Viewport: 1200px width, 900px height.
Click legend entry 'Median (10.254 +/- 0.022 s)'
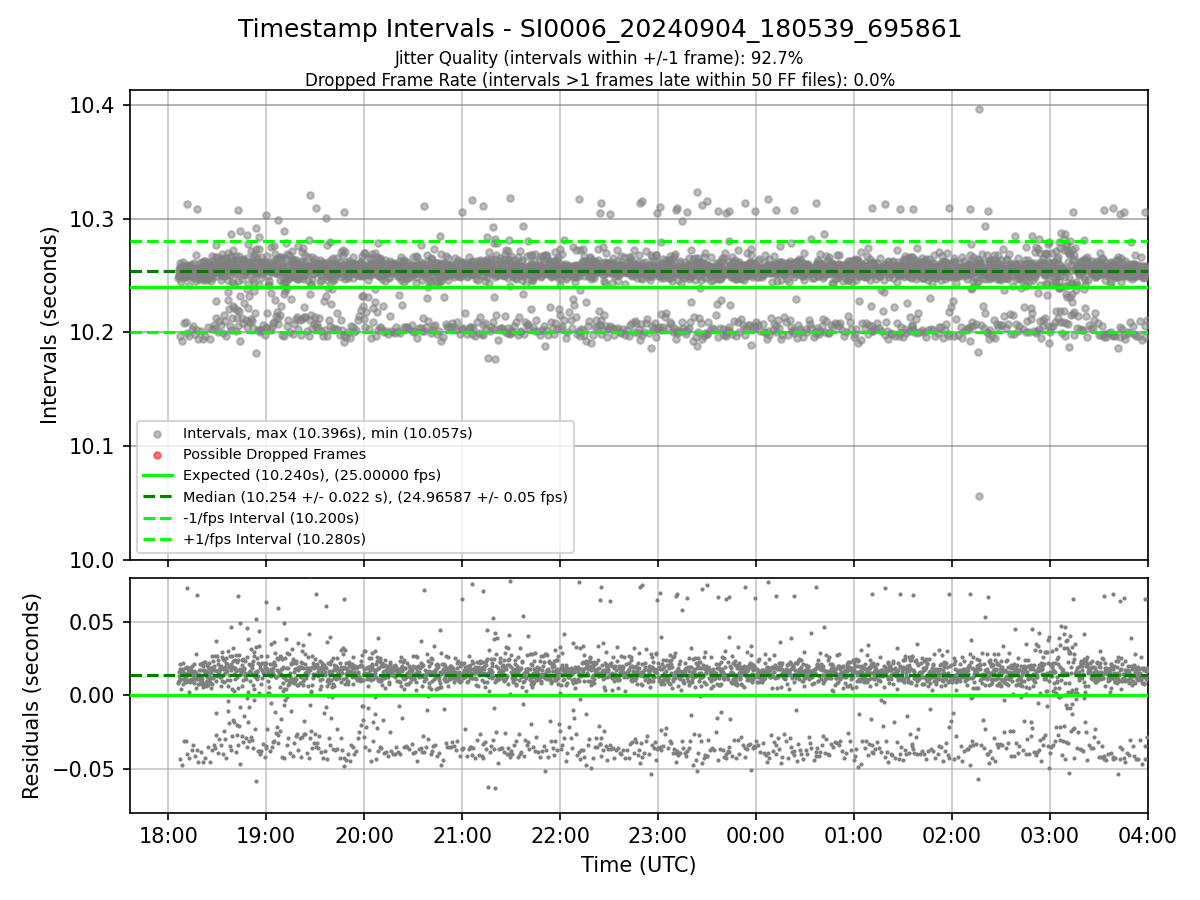(375, 496)
